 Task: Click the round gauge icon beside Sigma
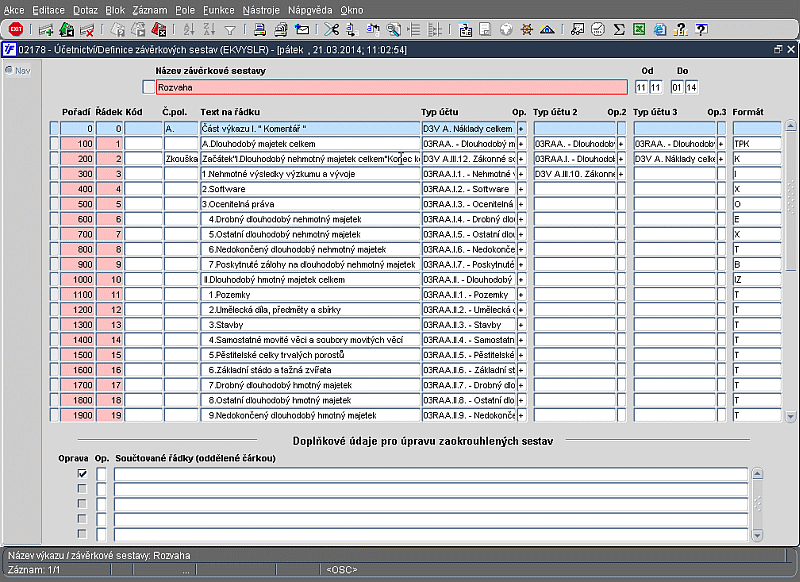click(598, 30)
